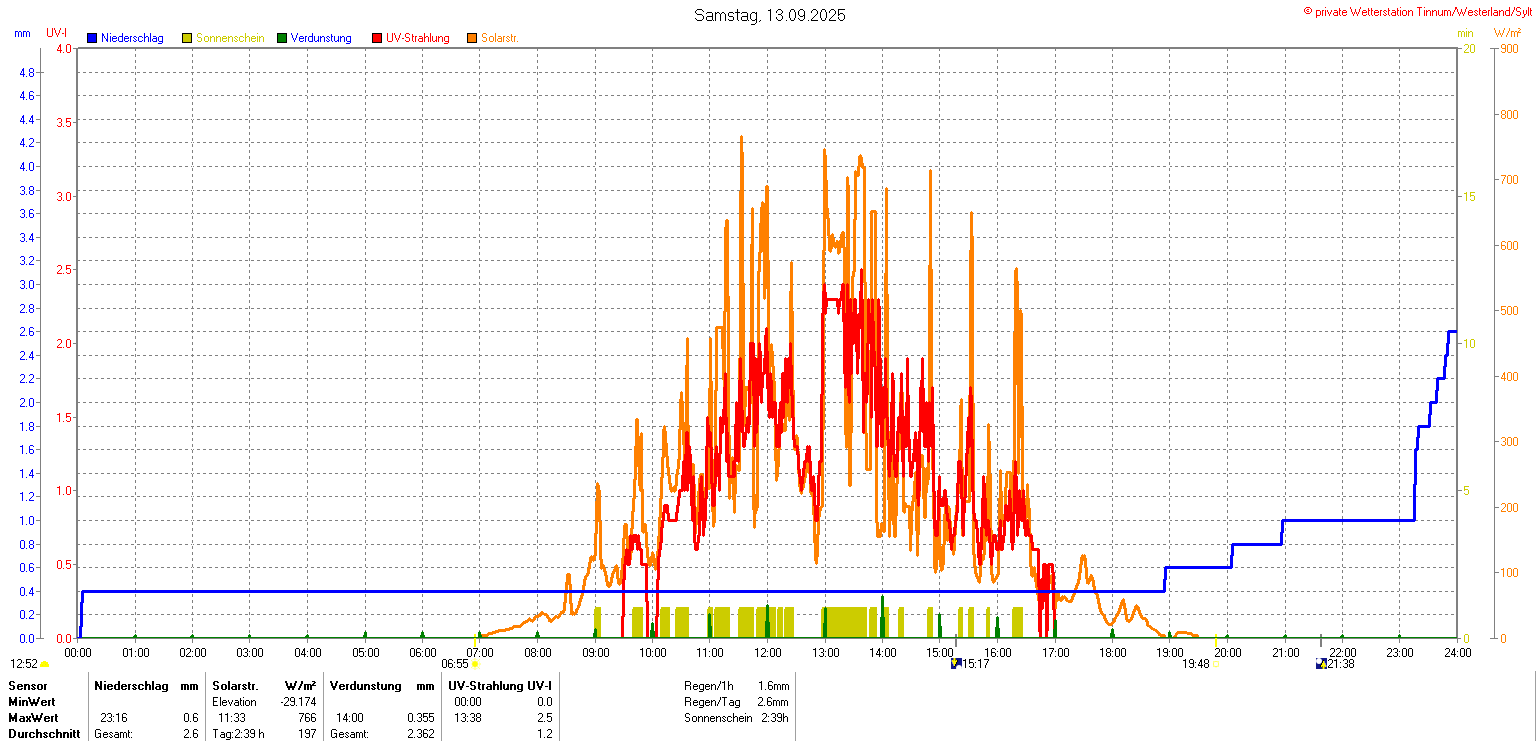Viewport: 1536px width, 741px height.
Task: Click the blue Niederschlag legend square
Action: tap(92, 38)
